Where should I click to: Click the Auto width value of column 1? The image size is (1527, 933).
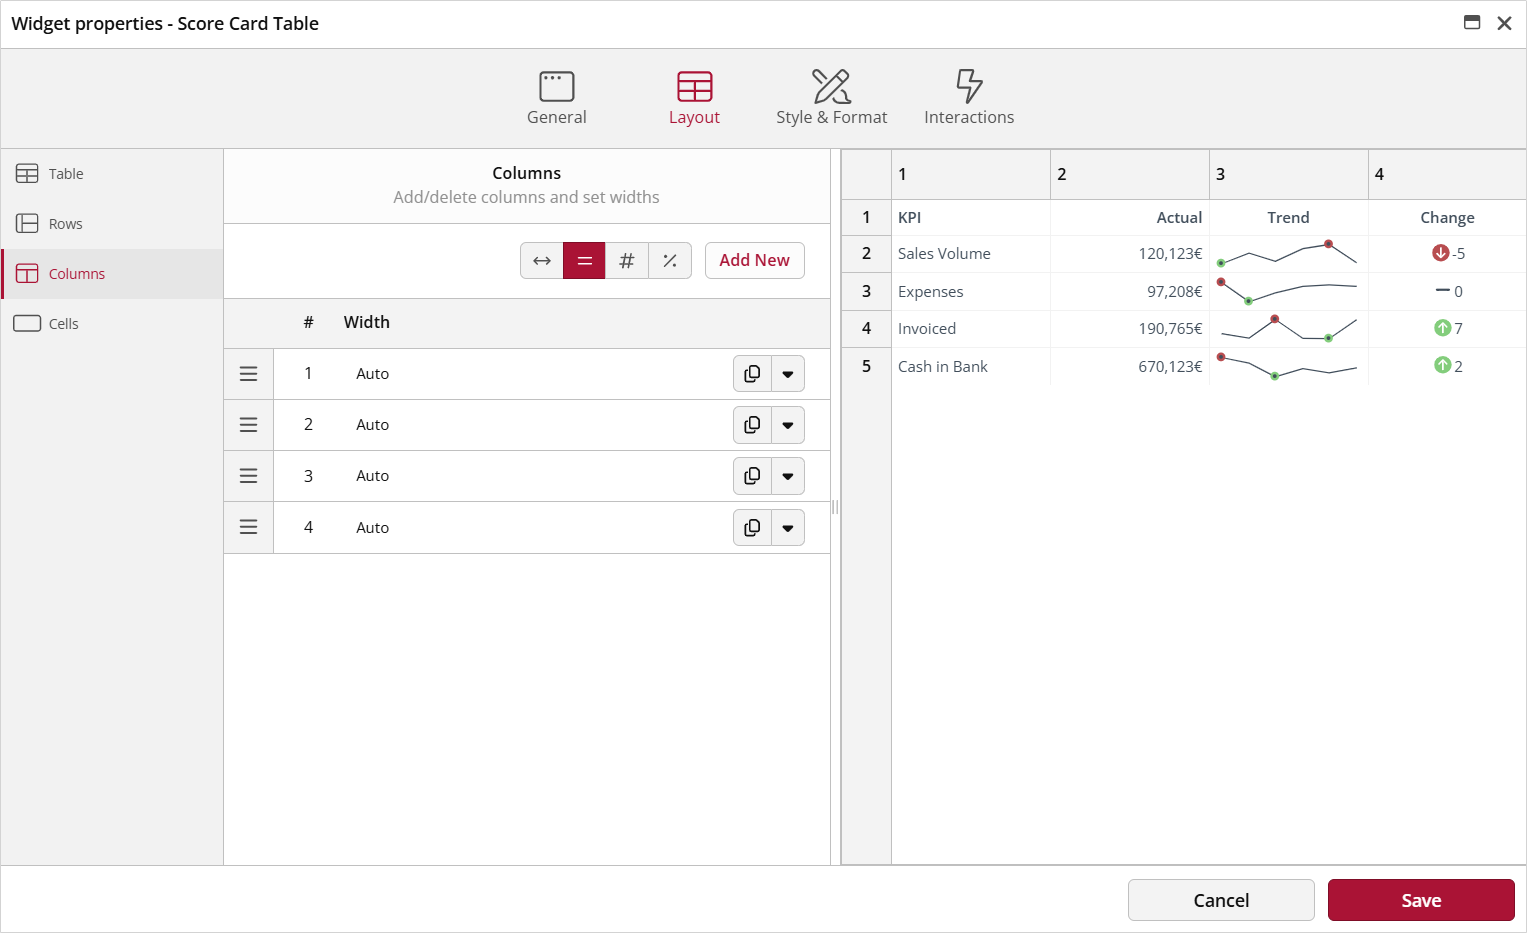[x=373, y=374]
